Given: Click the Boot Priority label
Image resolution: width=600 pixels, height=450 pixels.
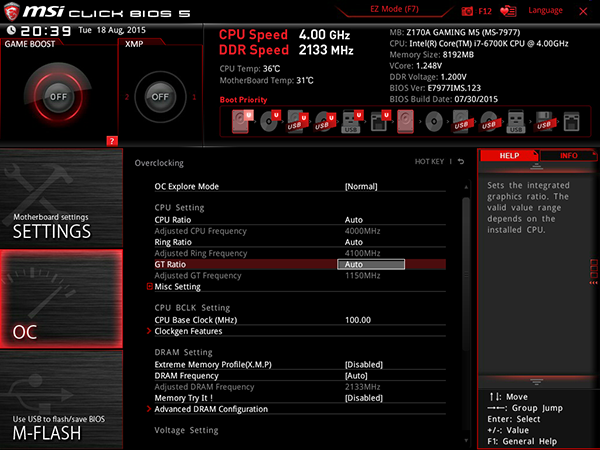Looking at the screenshot, I should point(243,99).
